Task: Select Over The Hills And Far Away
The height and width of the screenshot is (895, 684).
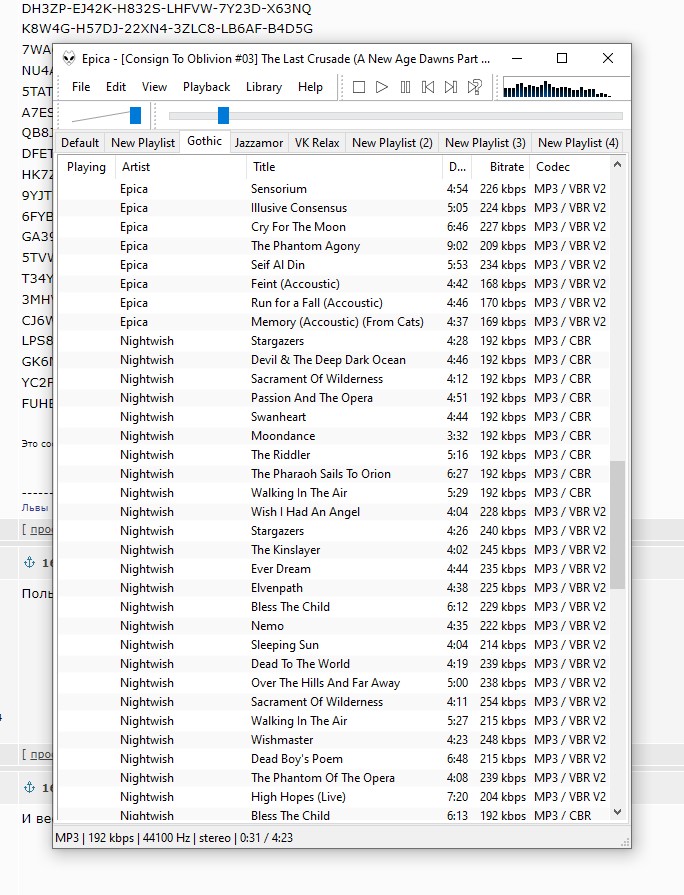Action: coord(334,683)
